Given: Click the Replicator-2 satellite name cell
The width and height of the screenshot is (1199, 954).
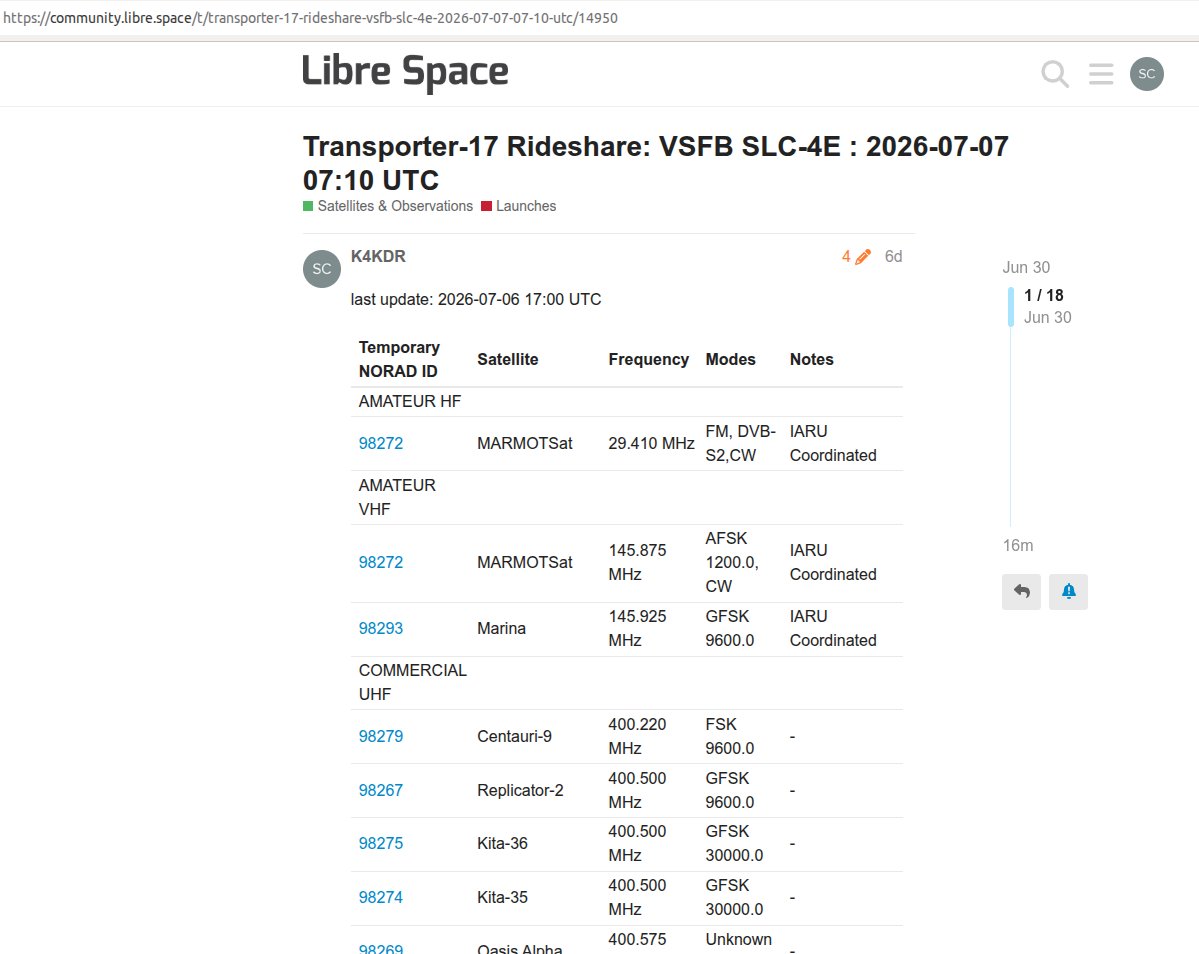Looking at the screenshot, I should click(x=520, y=790).
